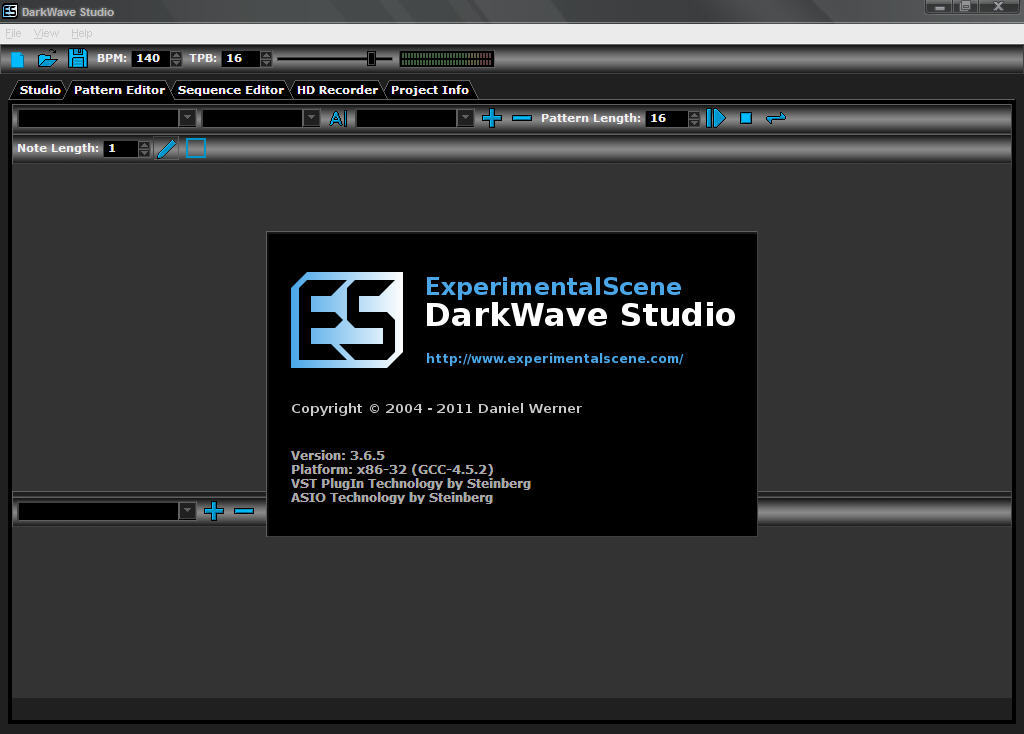
Task: Click the rename pattern icon
Action: [338, 118]
